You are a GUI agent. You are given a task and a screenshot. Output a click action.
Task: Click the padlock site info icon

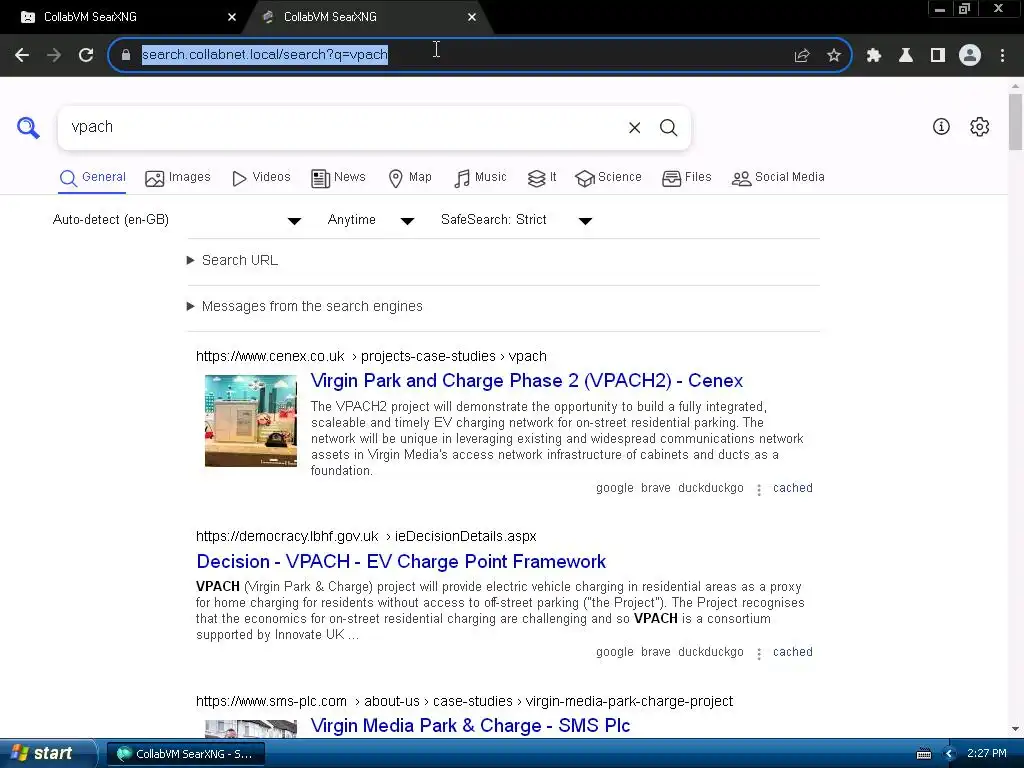(126, 55)
